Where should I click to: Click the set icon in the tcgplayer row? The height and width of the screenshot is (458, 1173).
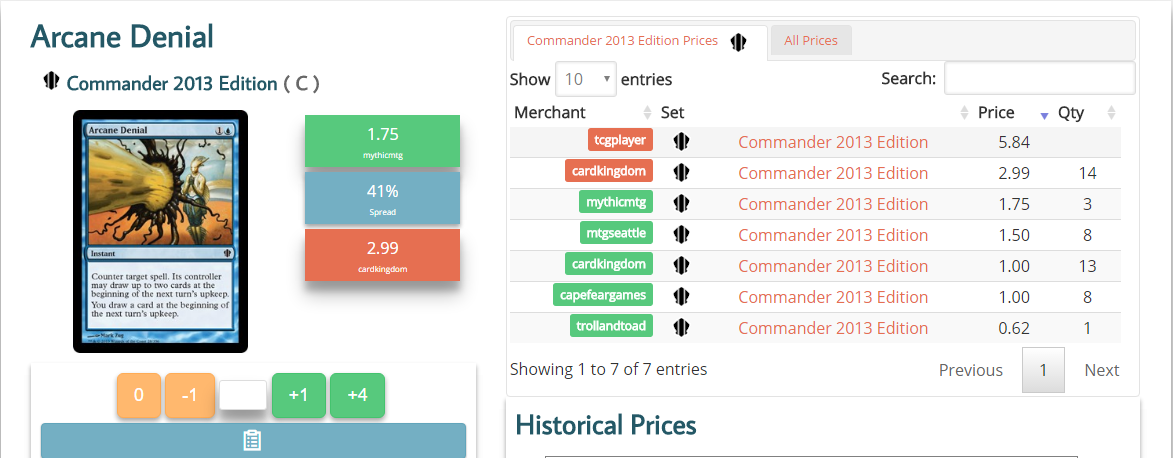click(x=682, y=141)
